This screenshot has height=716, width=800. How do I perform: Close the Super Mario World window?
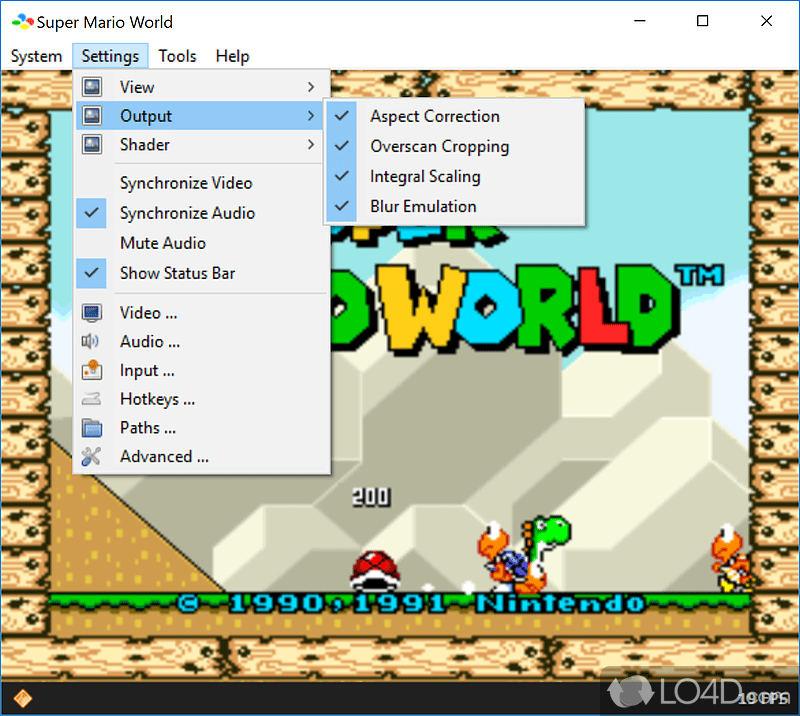(766, 21)
